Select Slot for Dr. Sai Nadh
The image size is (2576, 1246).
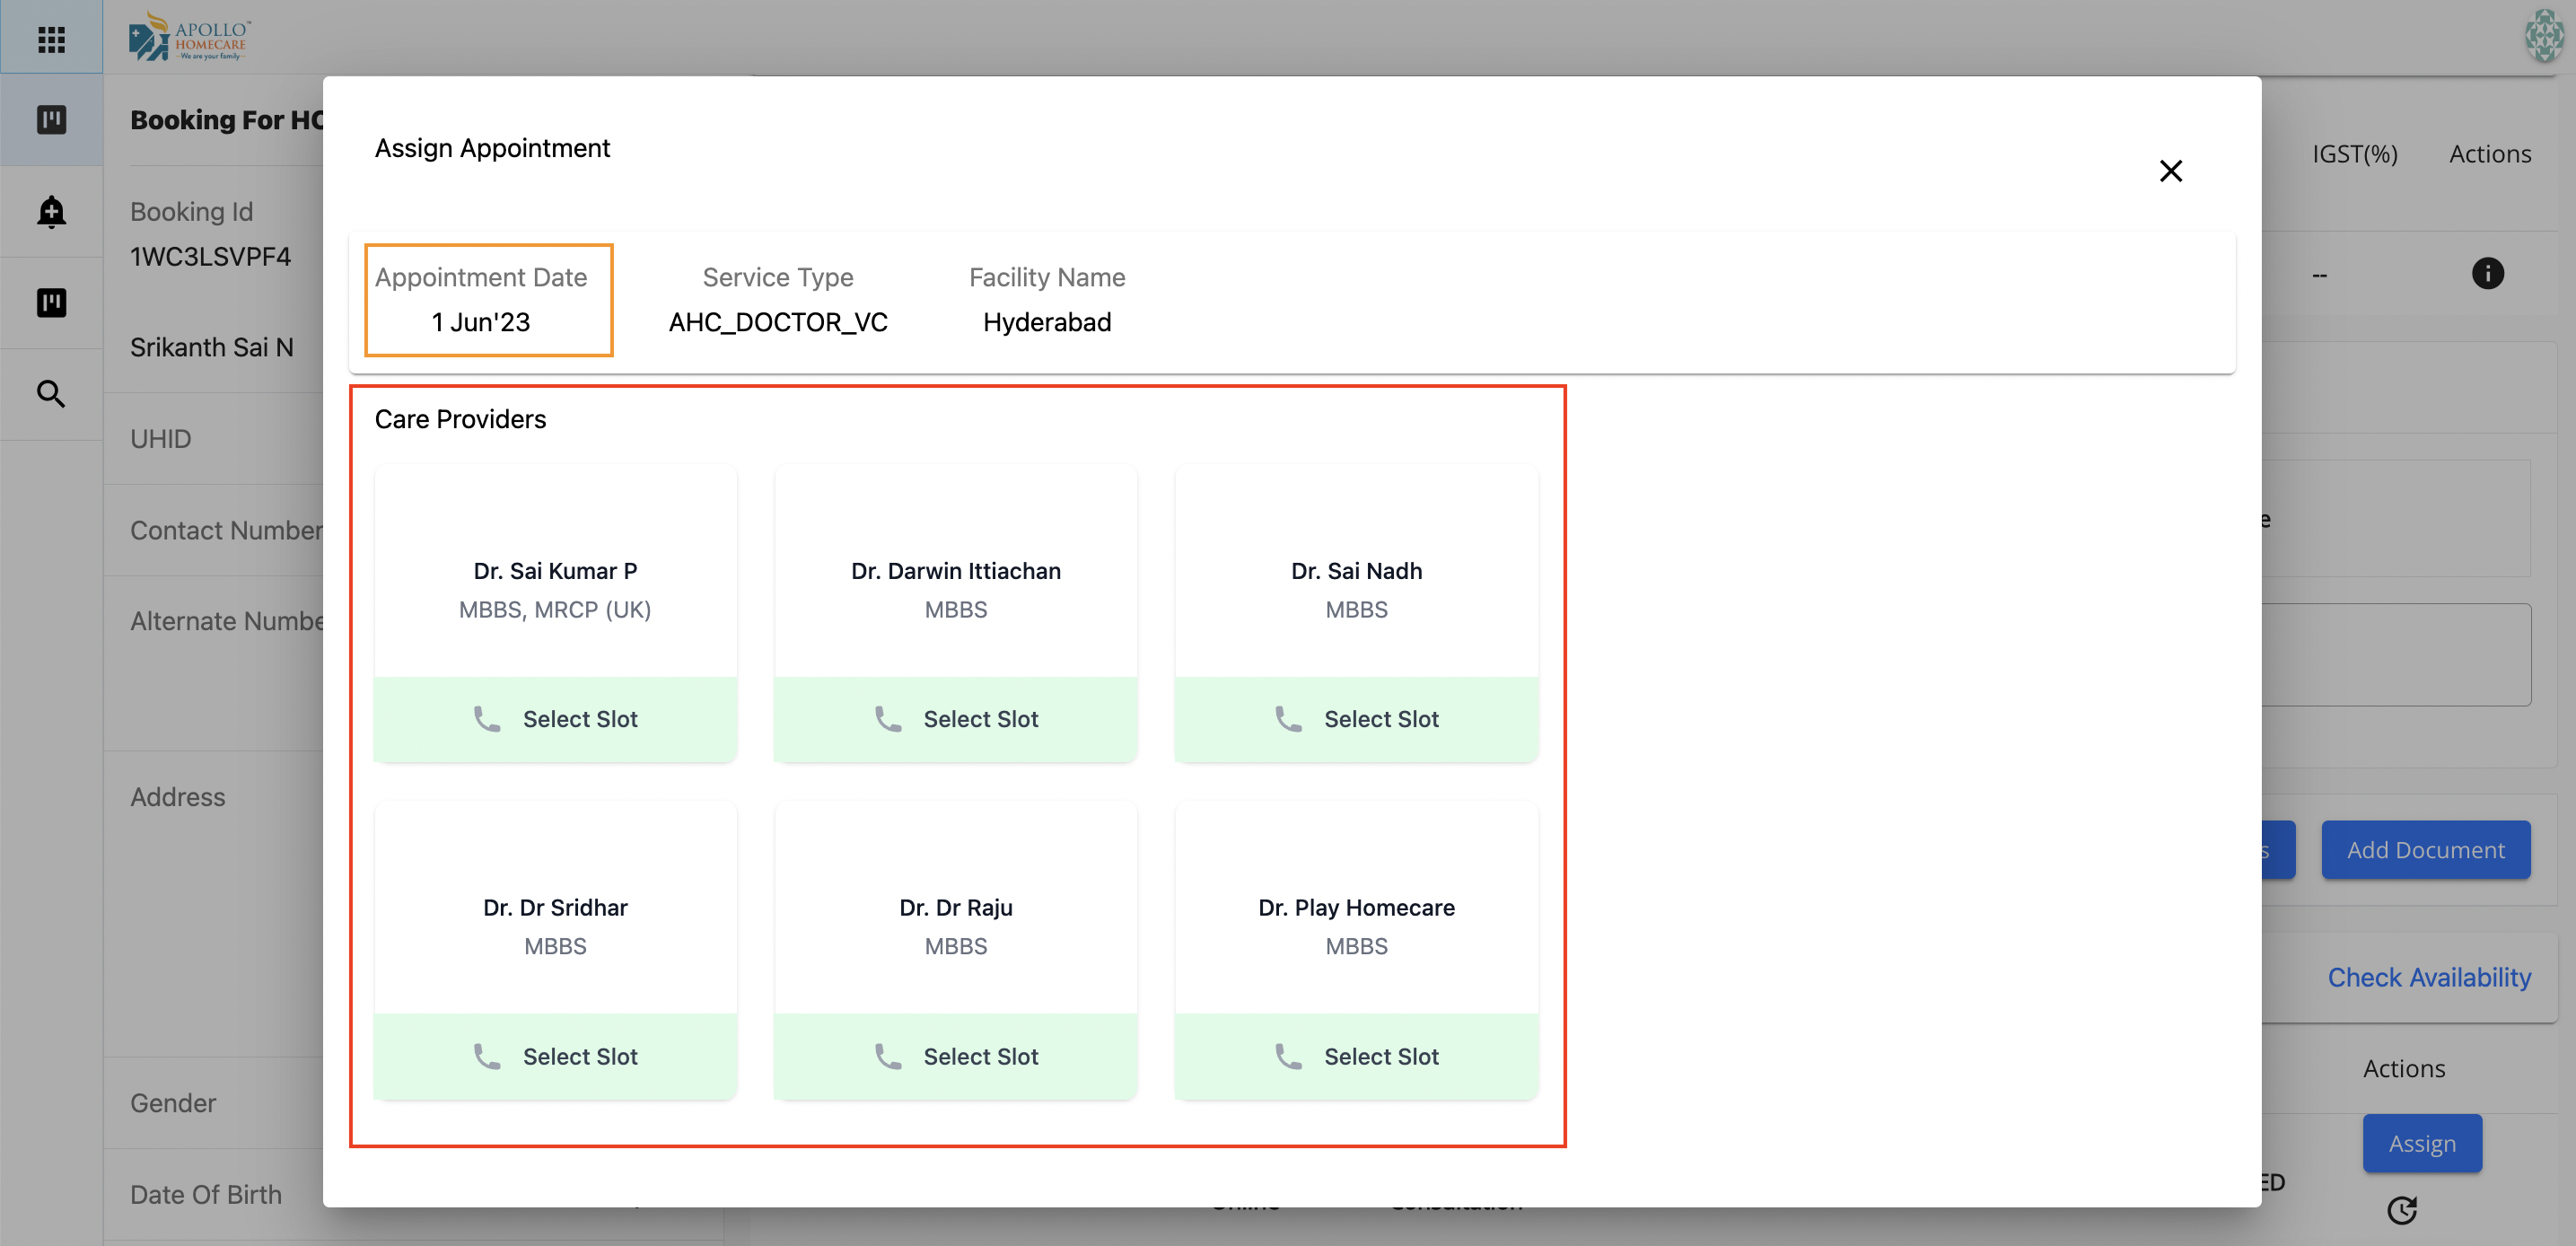click(x=1356, y=718)
